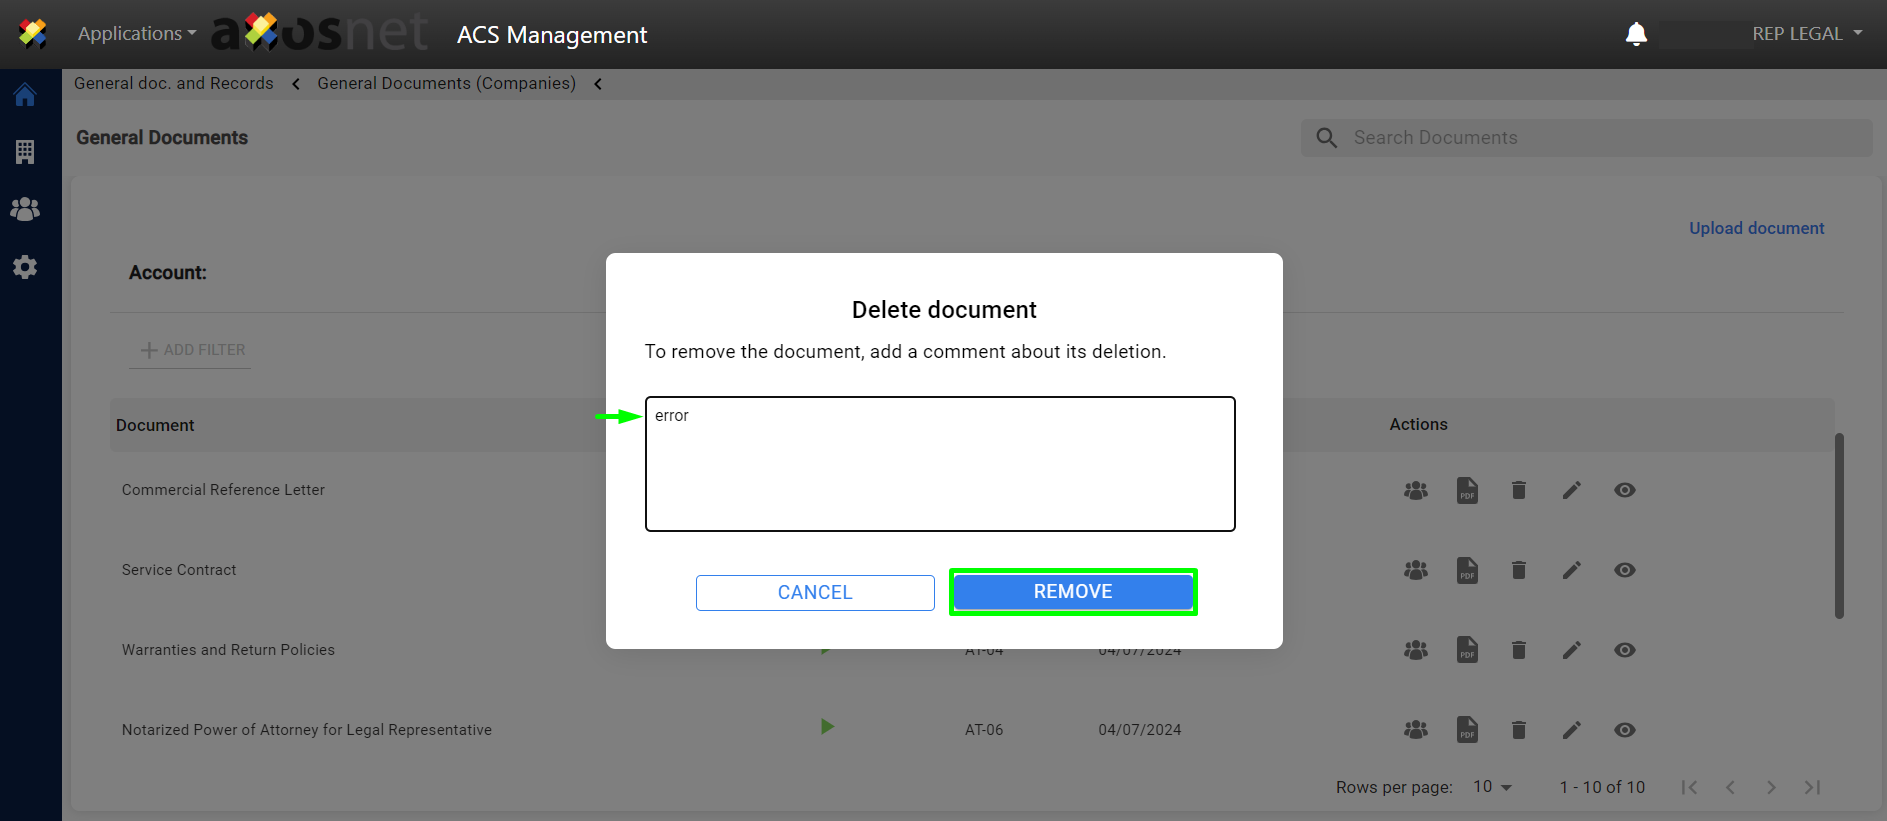The width and height of the screenshot is (1887, 821).
Task: Open the Rows per page dropdown
Action: point(1492,787)
